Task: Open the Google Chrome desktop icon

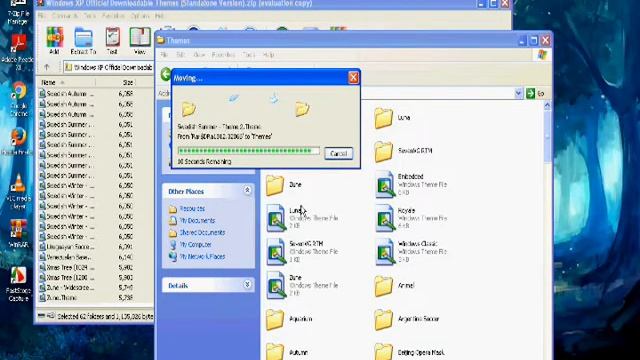Action: click(18, 99)
